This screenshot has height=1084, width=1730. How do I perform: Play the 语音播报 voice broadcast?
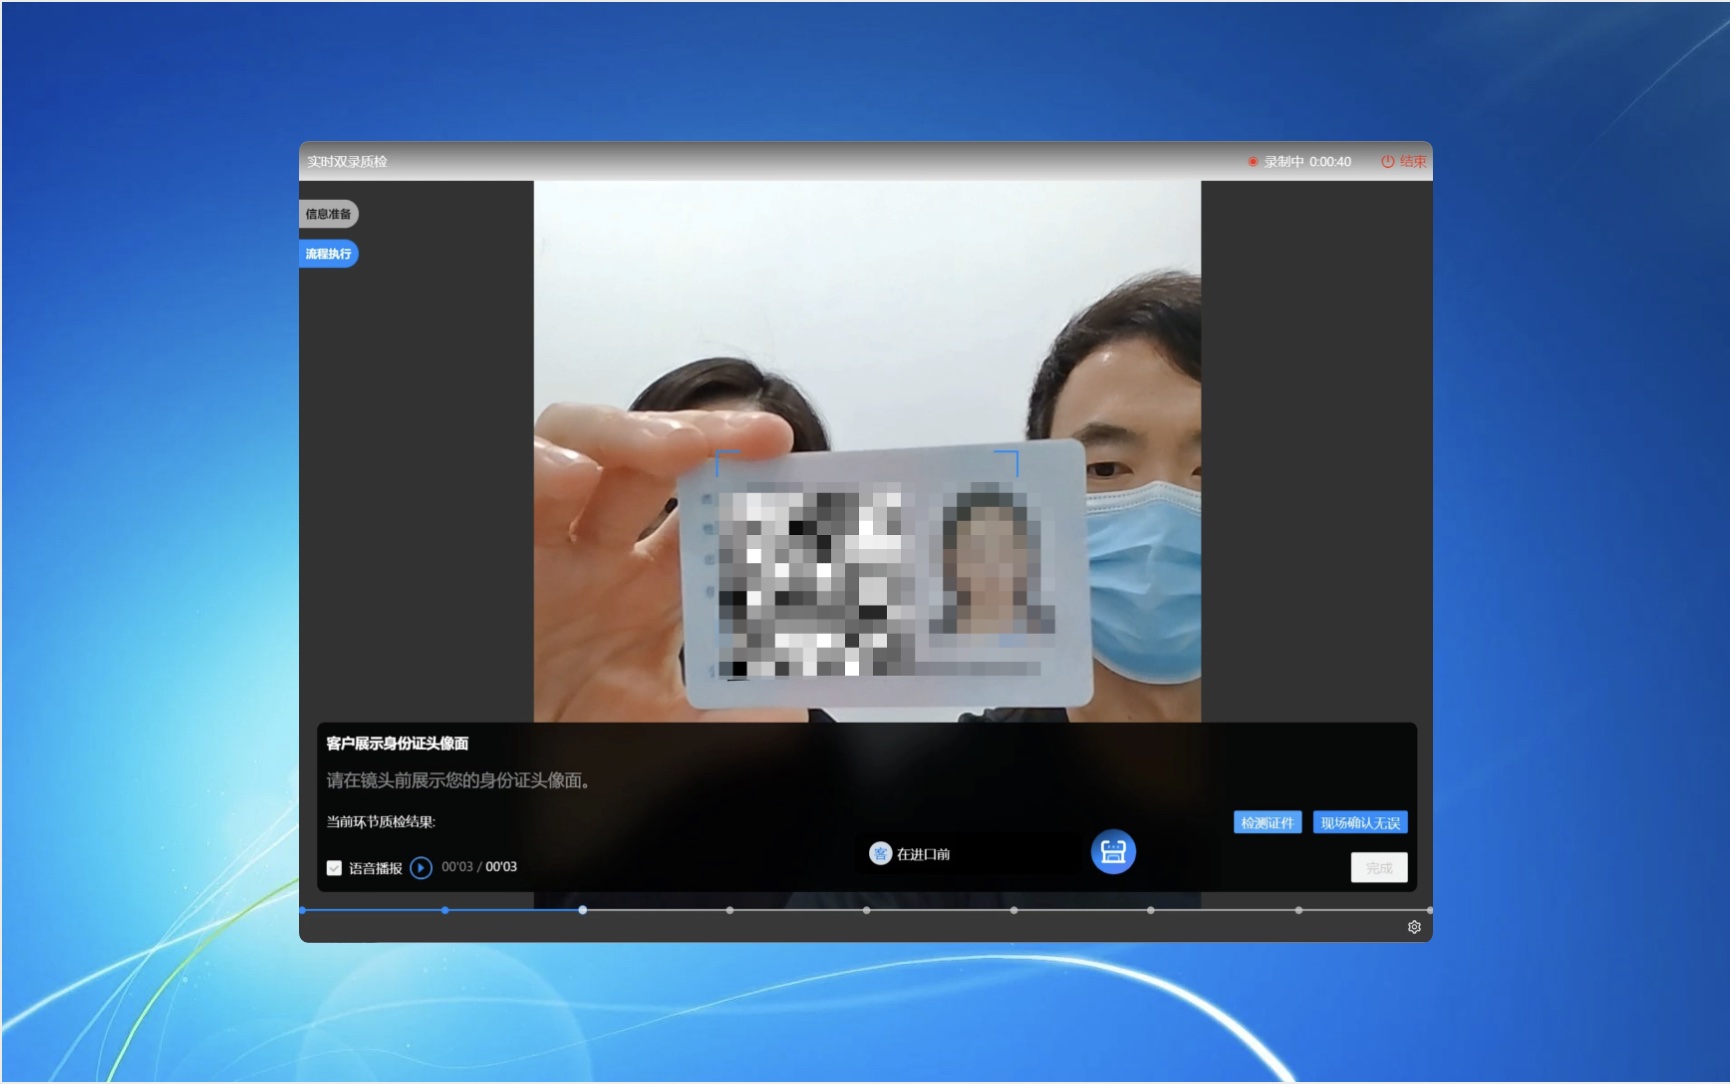421,867
